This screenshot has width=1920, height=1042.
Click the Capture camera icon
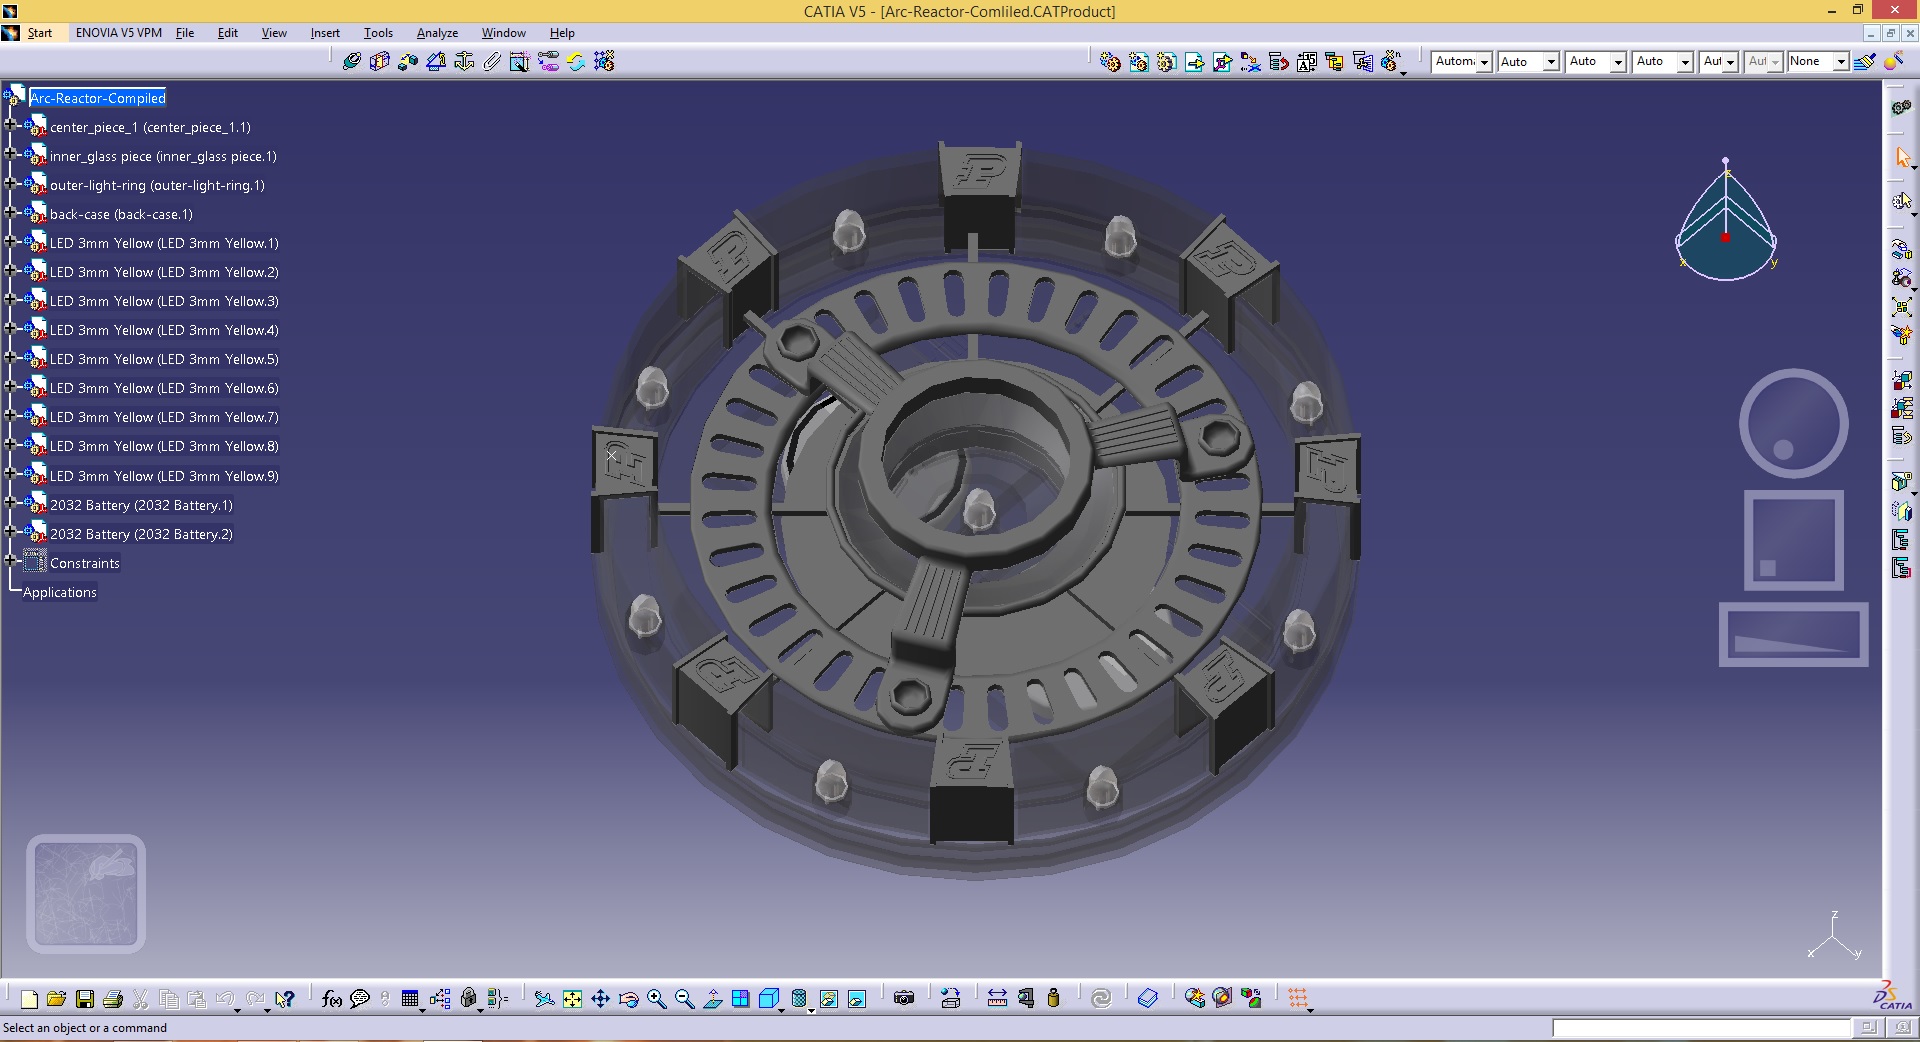pyautogui.click(x=904, y=998)
